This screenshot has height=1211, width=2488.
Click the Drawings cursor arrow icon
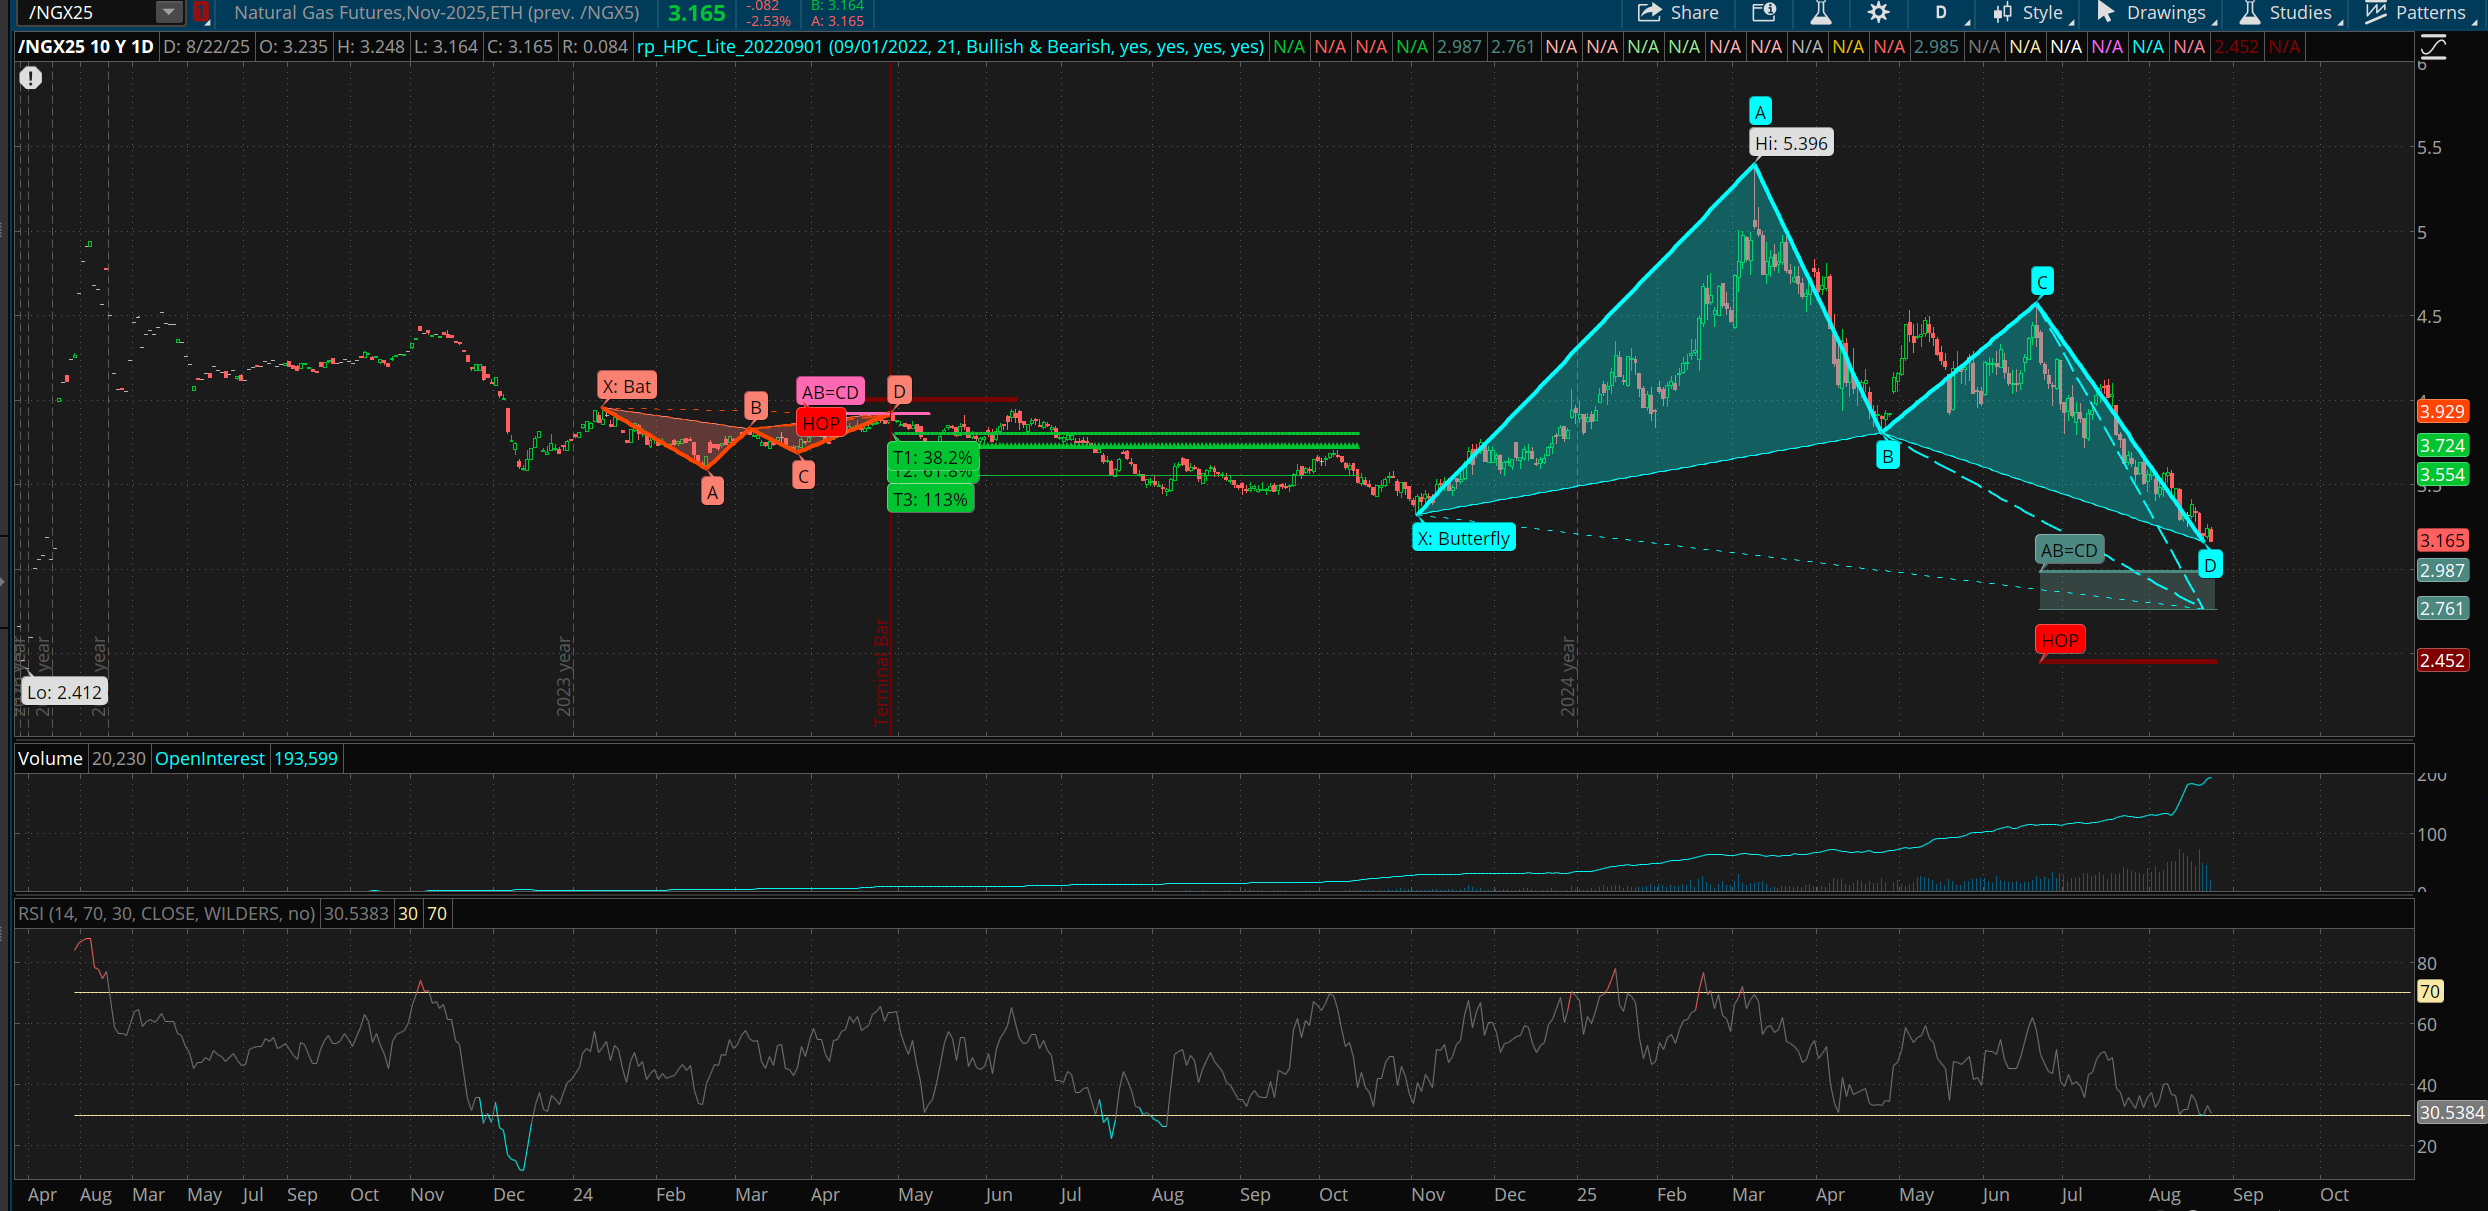2105,12
